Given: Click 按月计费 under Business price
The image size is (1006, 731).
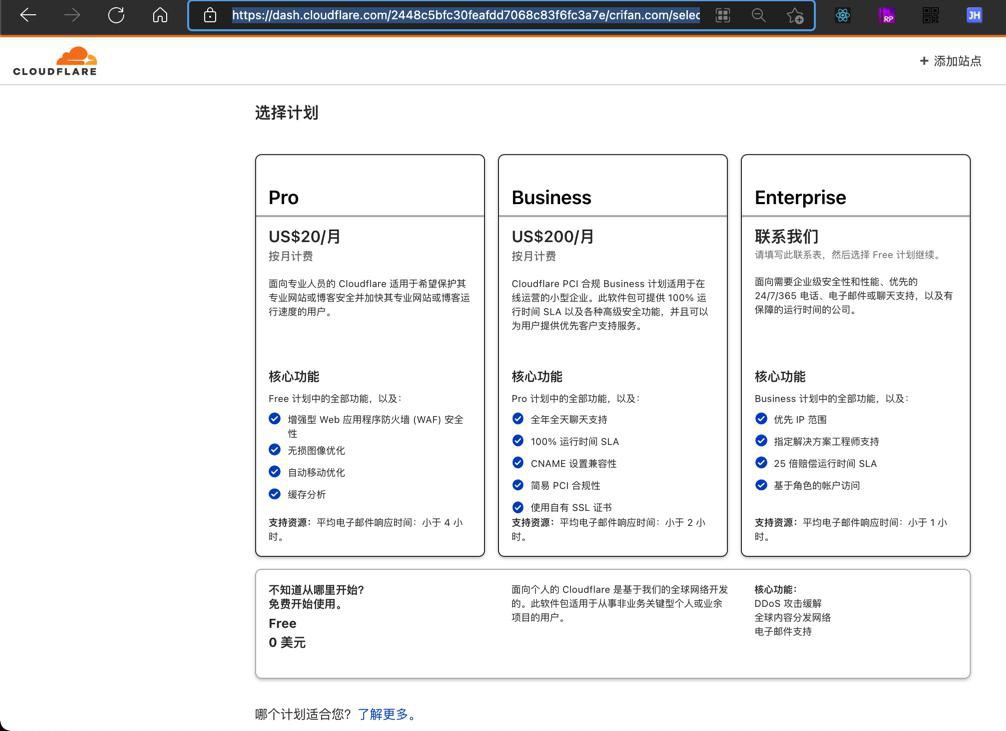Looking at the screenshot, I should (534, 256).
